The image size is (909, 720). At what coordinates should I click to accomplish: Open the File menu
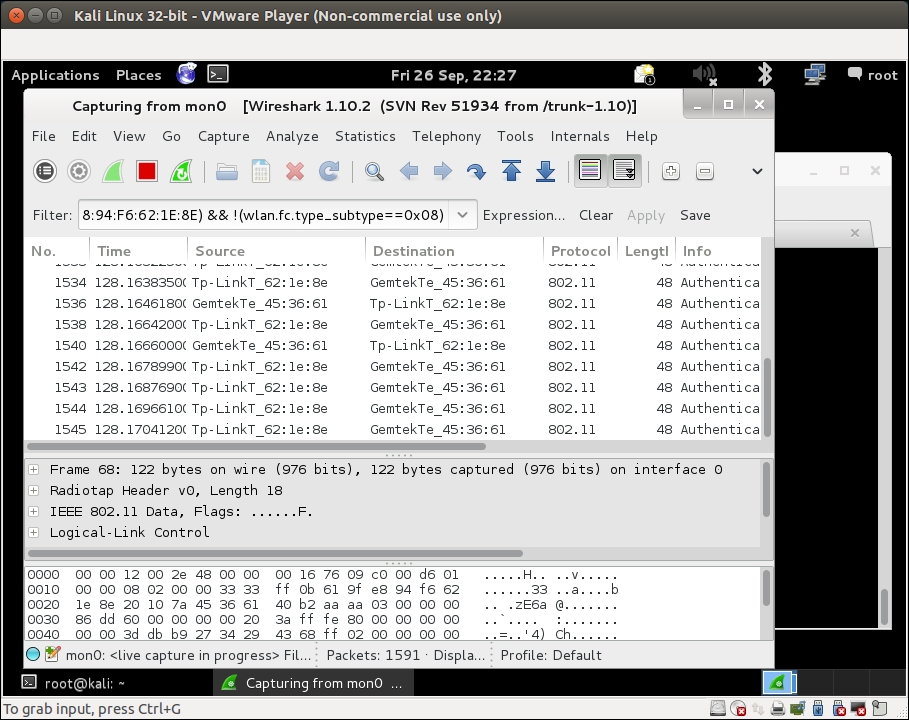(x=43, y=136)
